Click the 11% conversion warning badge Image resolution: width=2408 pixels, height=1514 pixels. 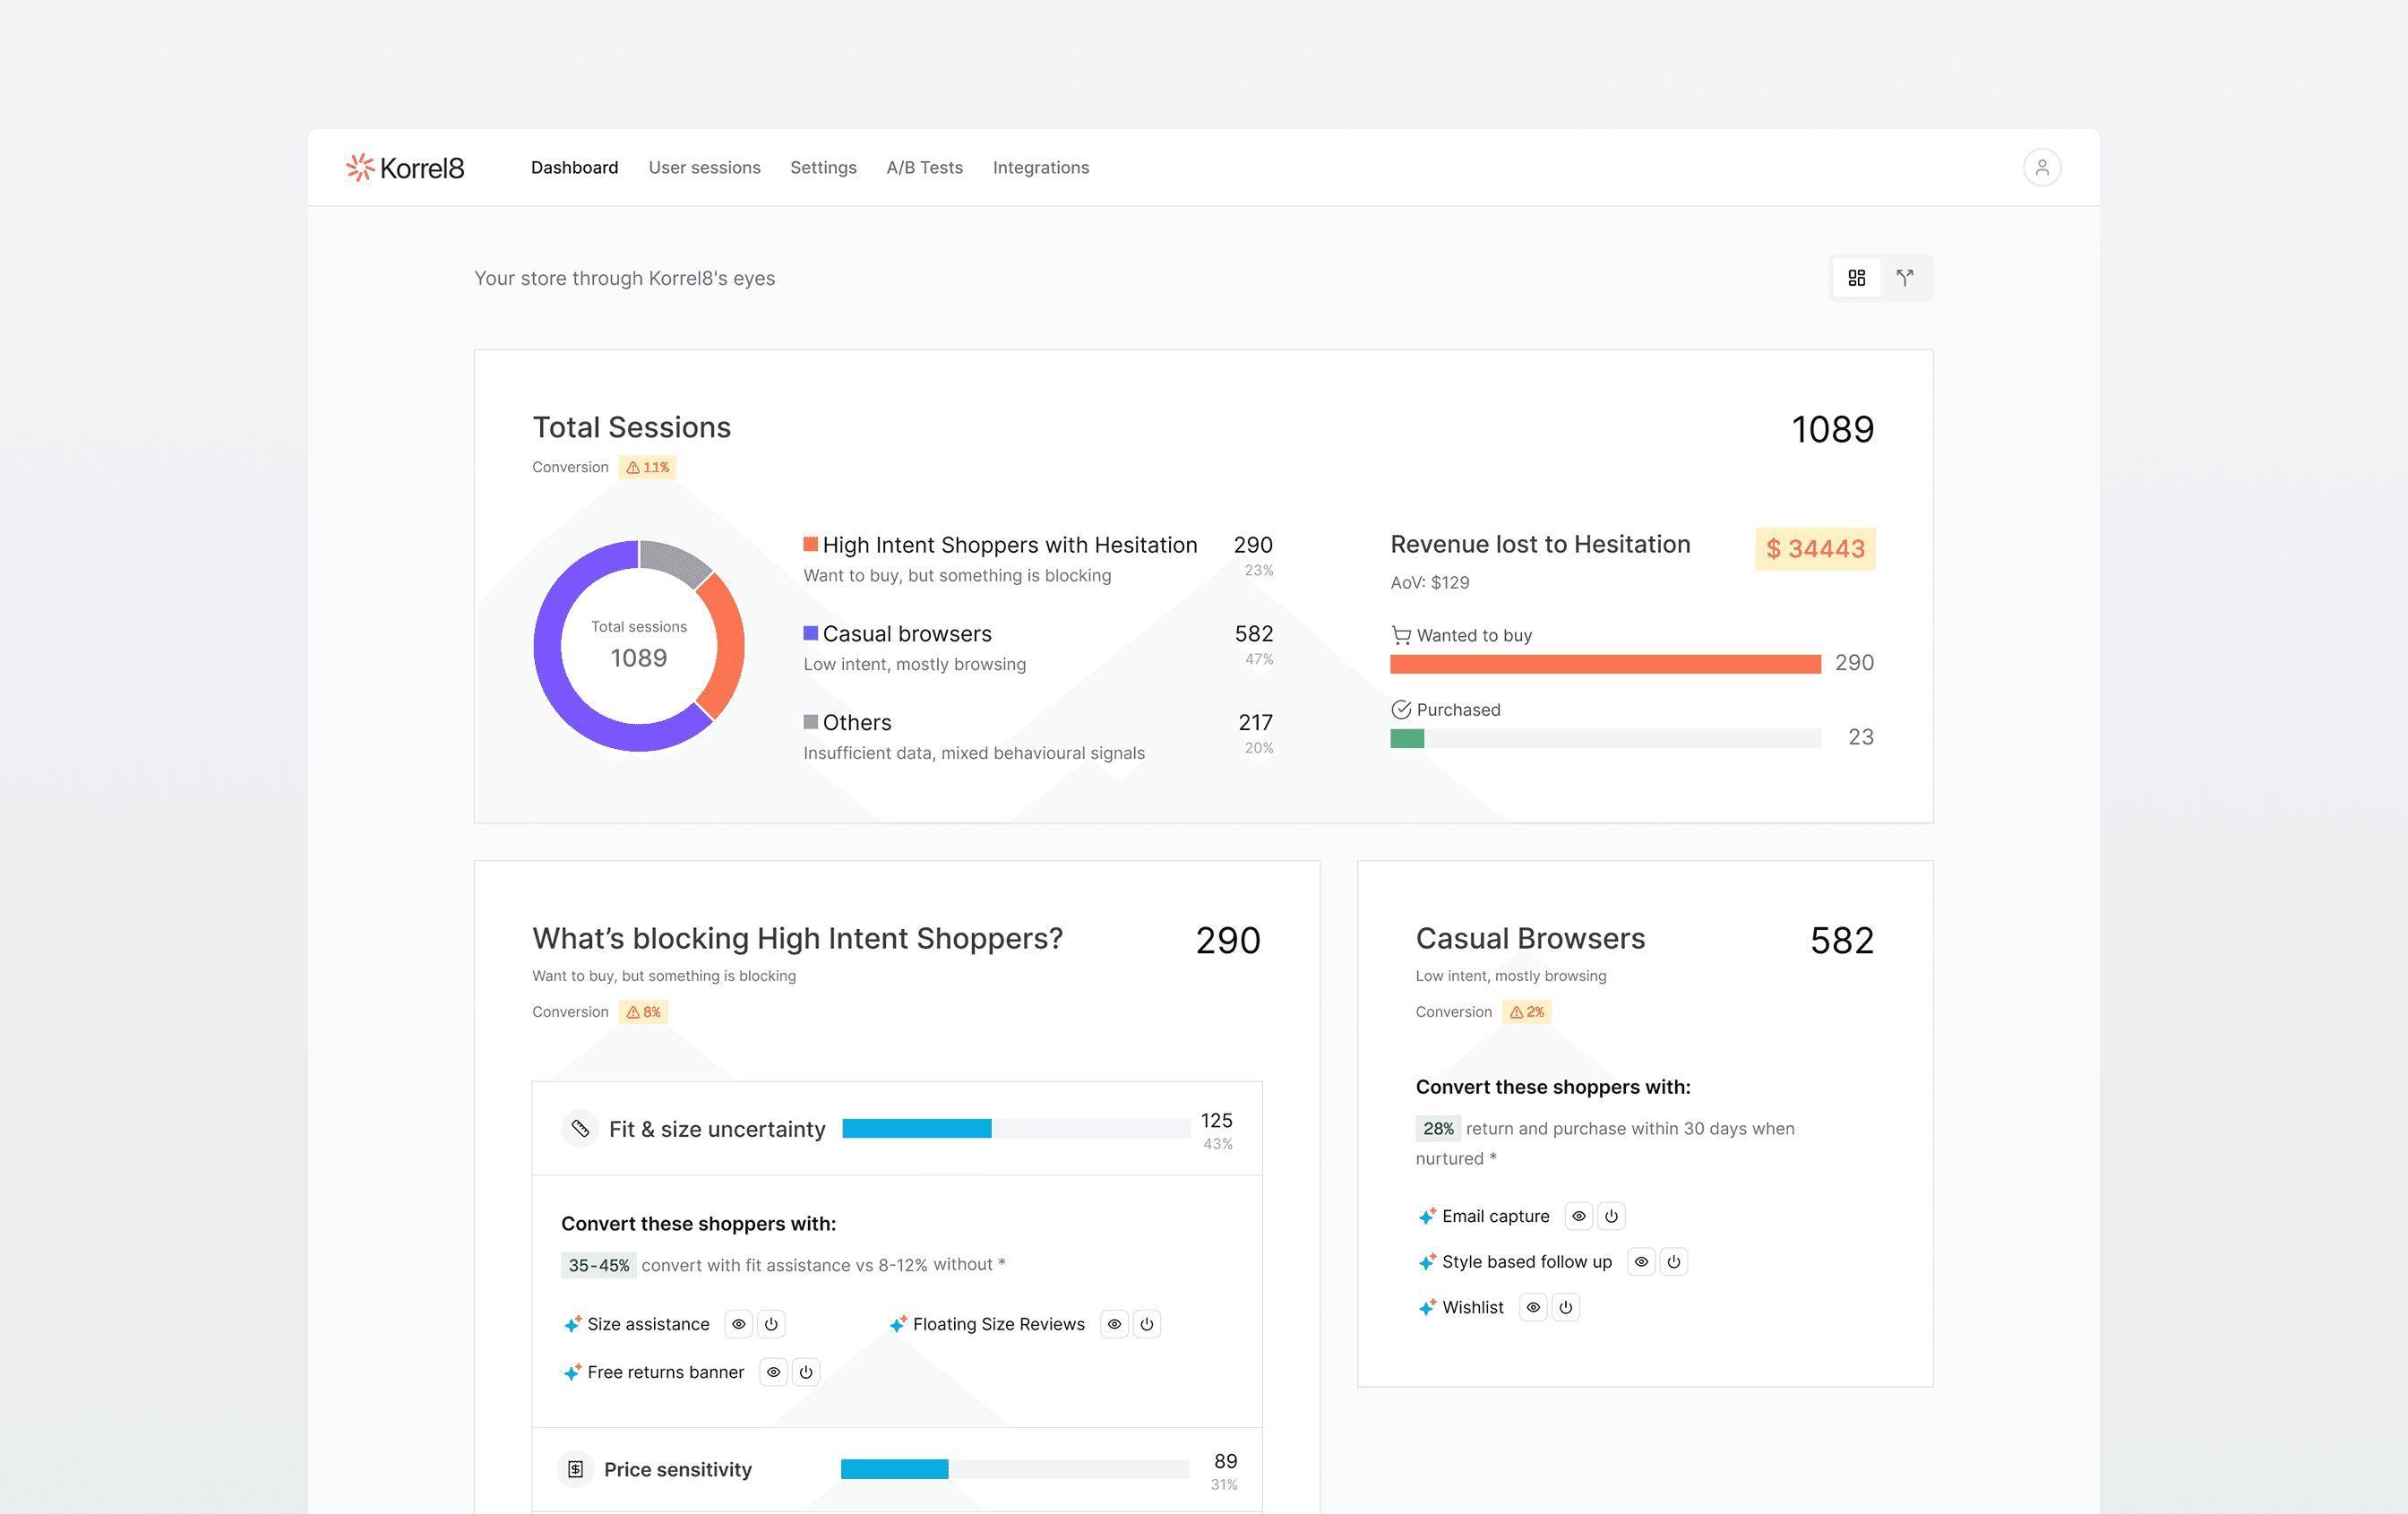coord(648,467)
